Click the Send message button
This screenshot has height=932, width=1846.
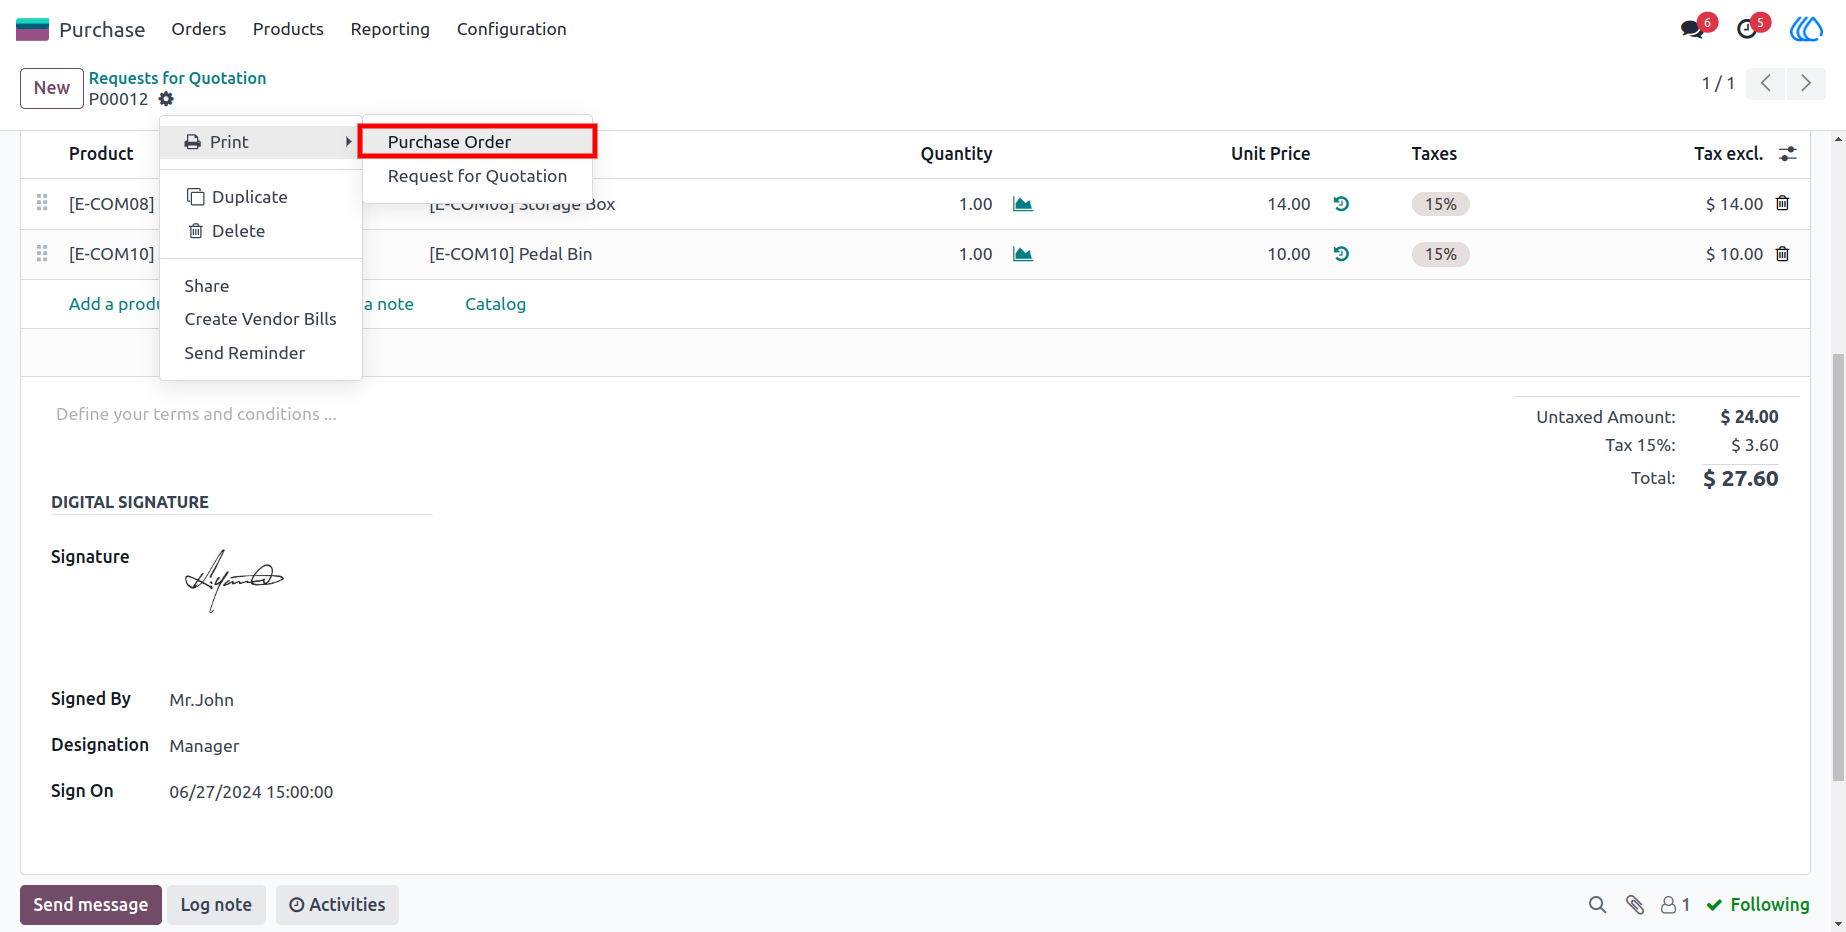pos(91,905)
